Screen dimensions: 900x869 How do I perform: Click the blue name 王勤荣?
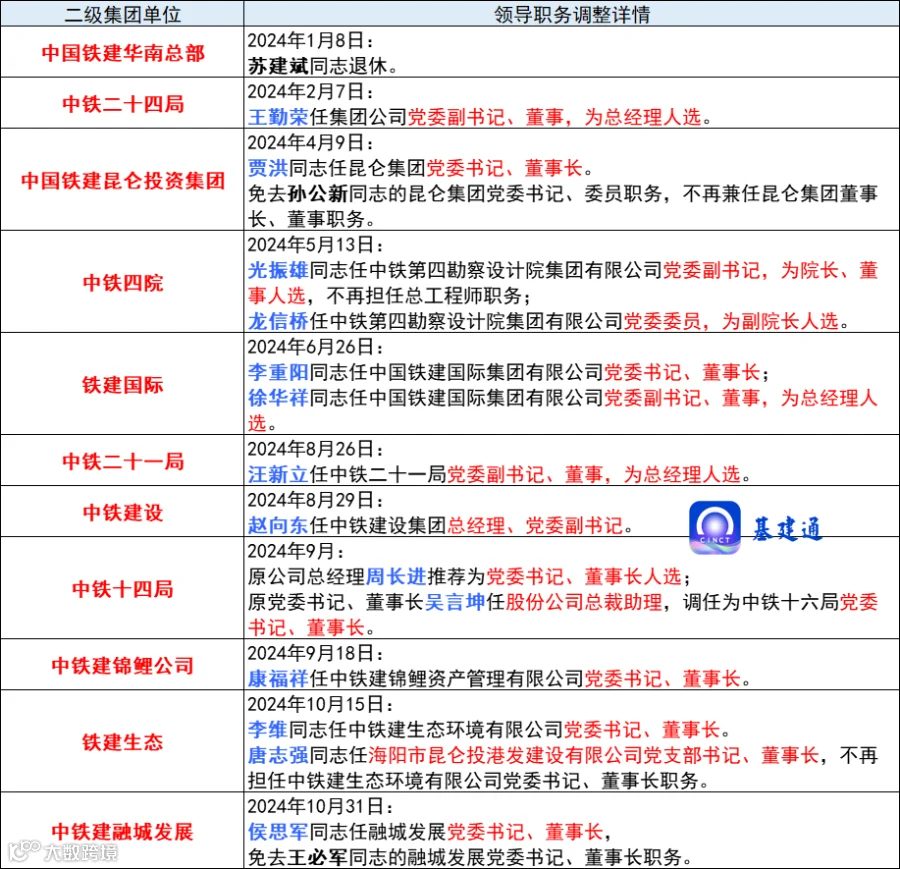tap(278, 117)
